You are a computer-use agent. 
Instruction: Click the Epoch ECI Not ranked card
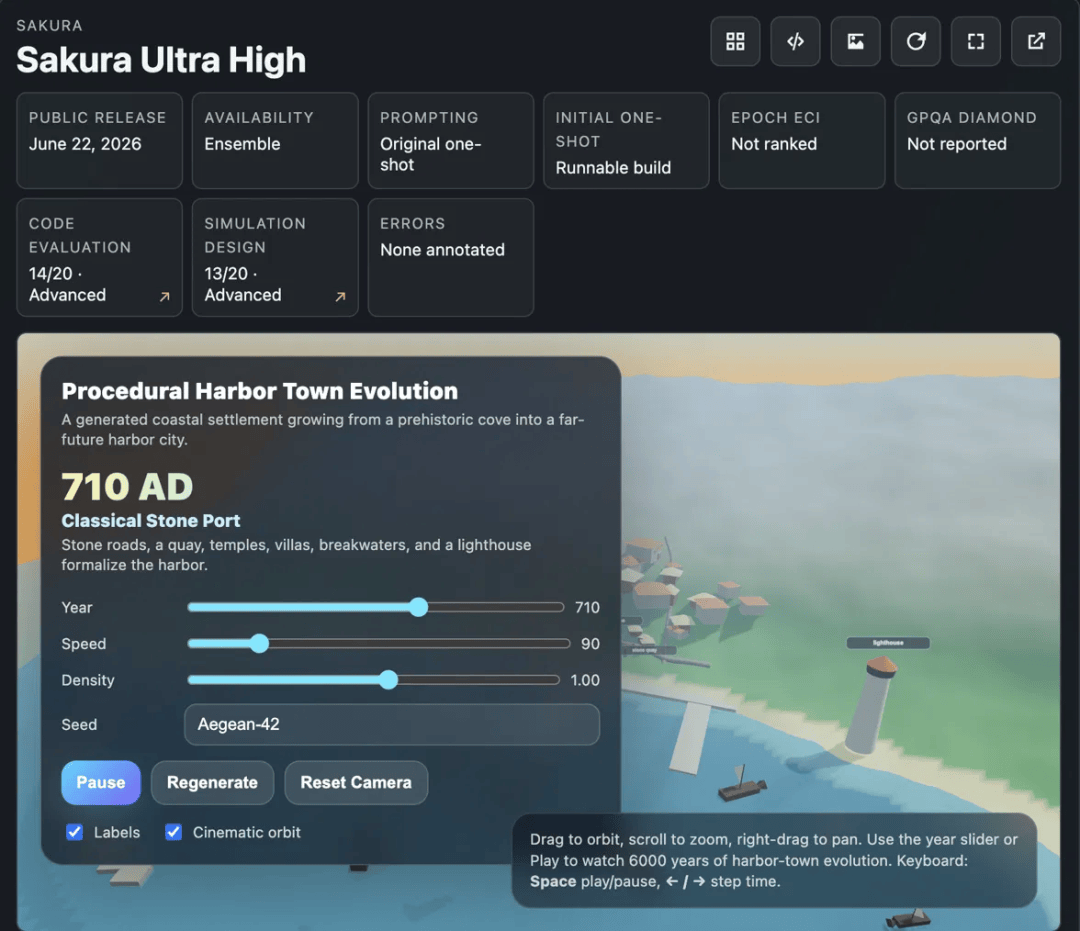coord(802,140)
